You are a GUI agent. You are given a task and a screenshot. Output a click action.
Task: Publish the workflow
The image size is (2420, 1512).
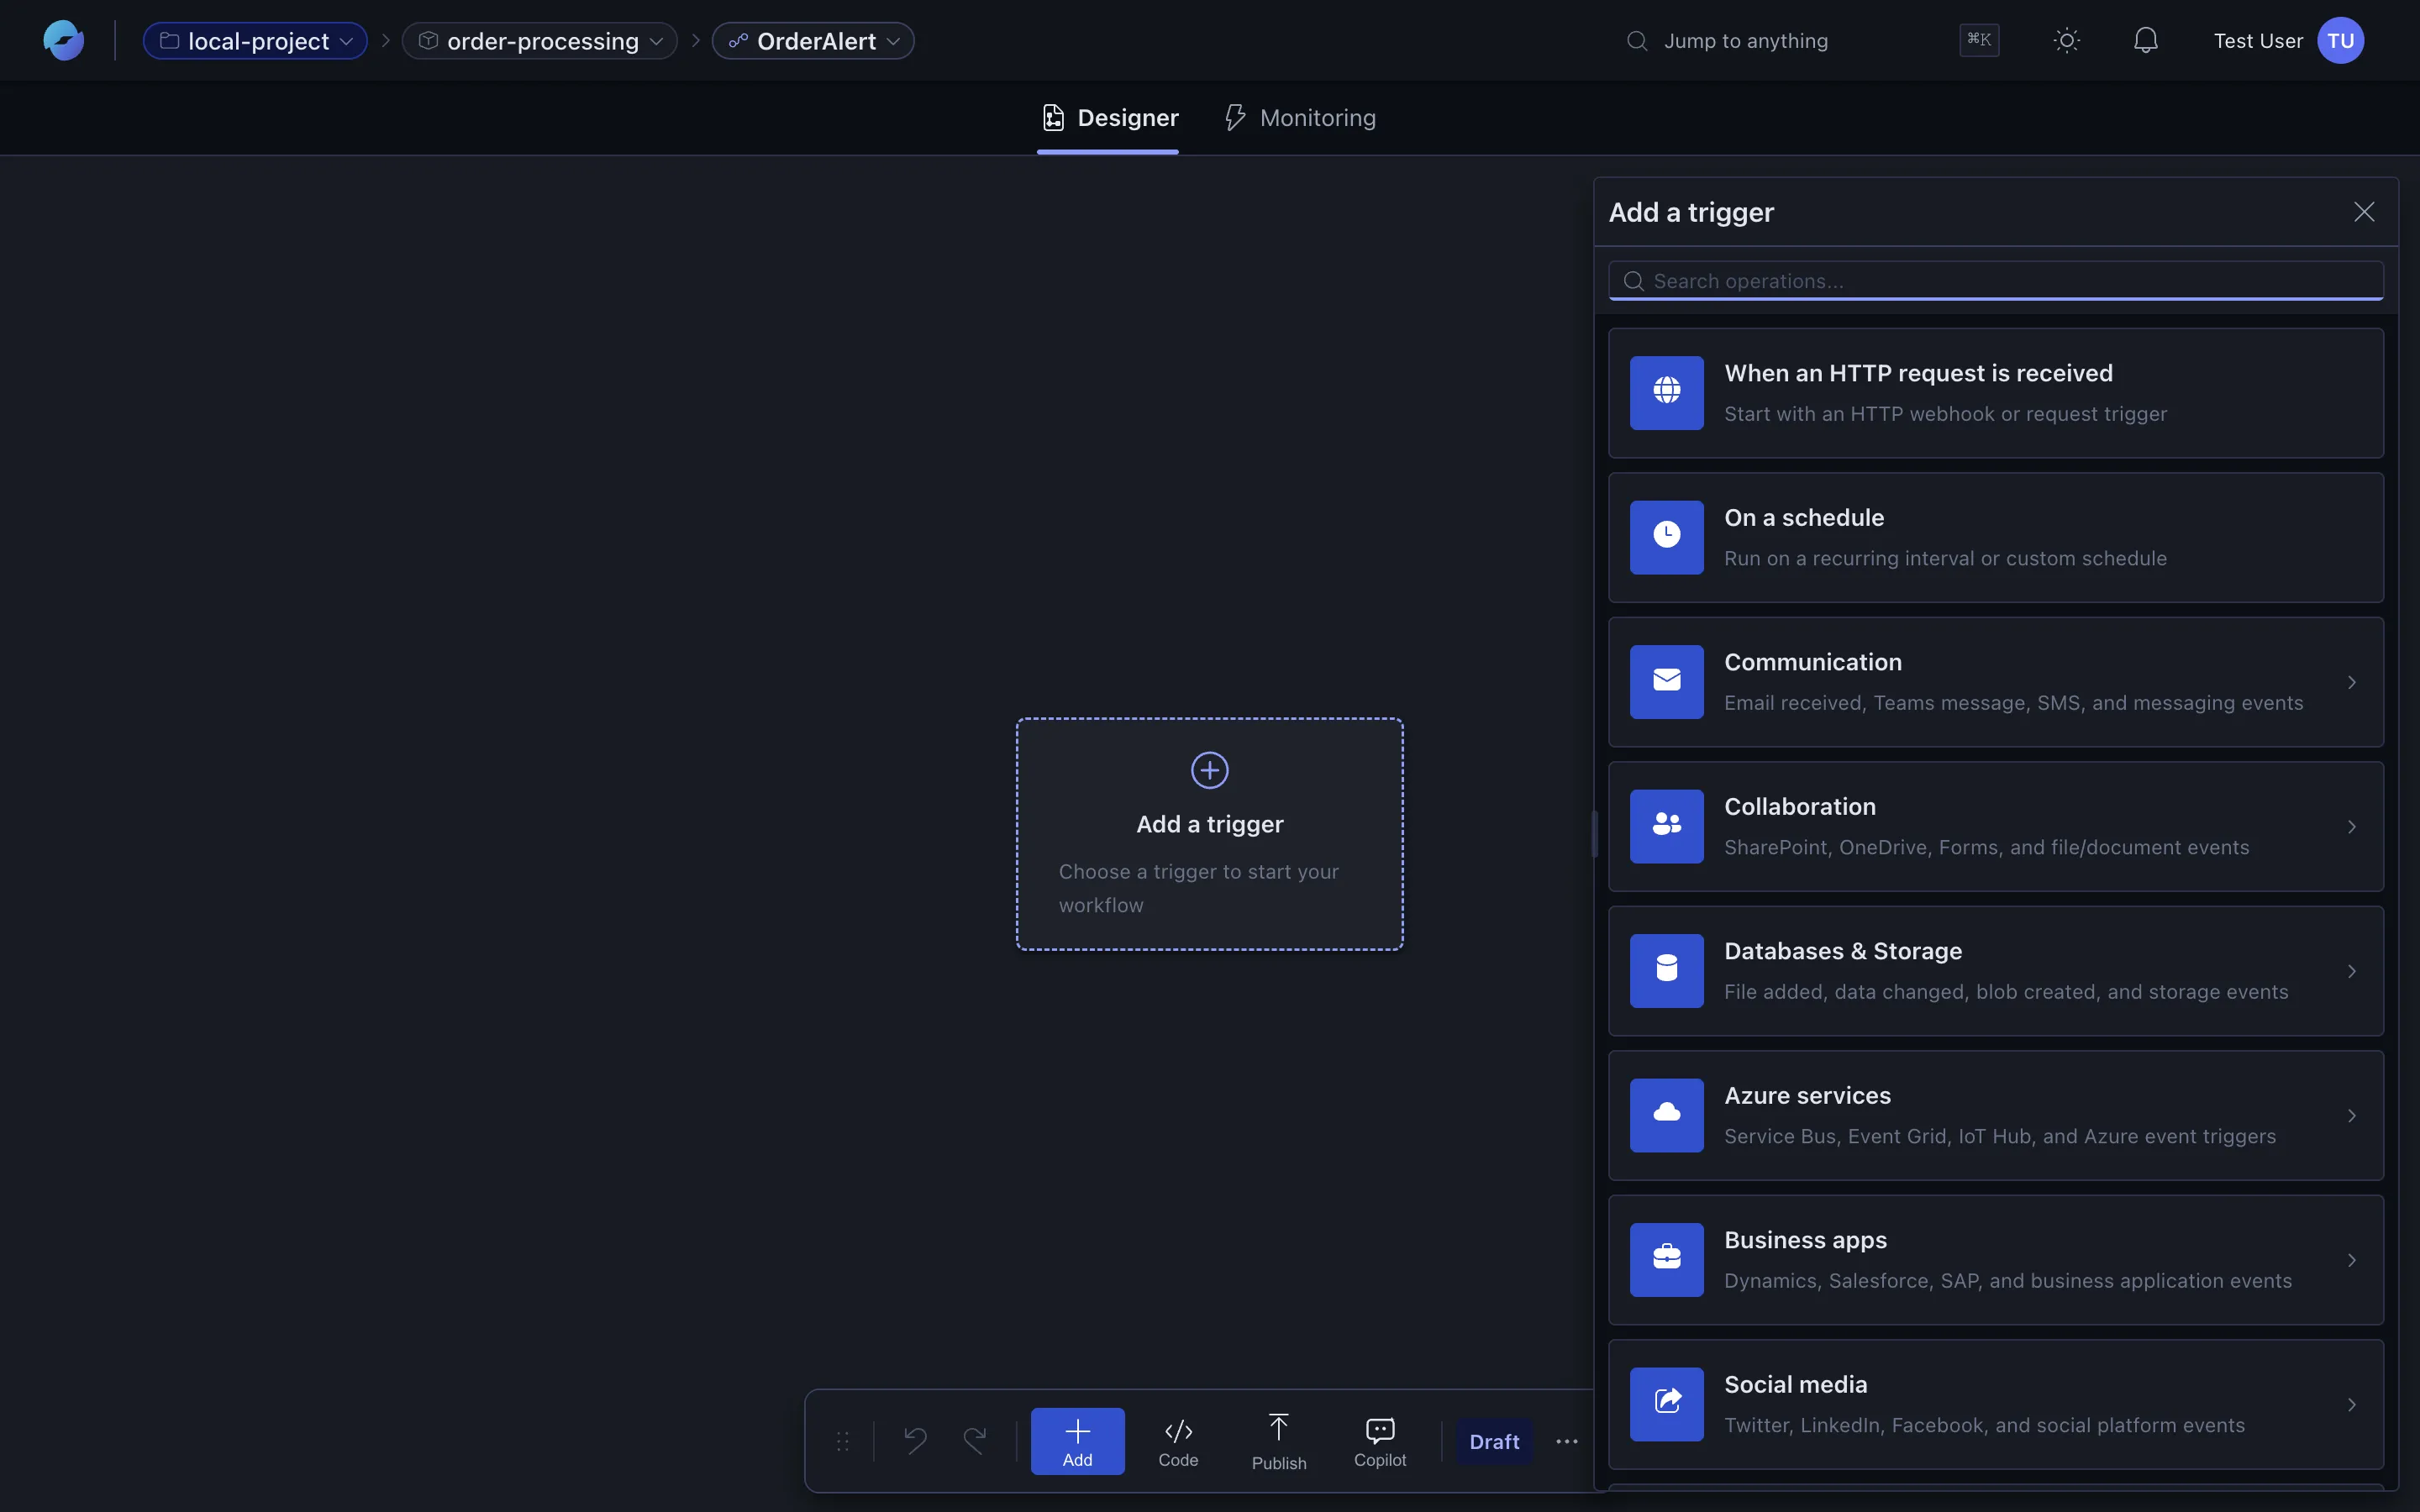pyautogui.click(x=1279, y=1441)
